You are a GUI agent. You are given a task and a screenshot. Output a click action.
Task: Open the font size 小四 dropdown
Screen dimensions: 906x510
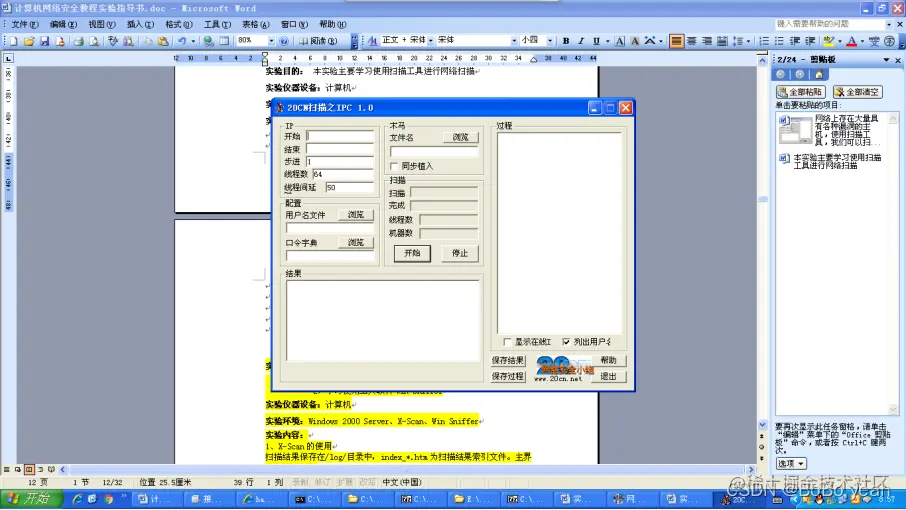coord(549,40)
